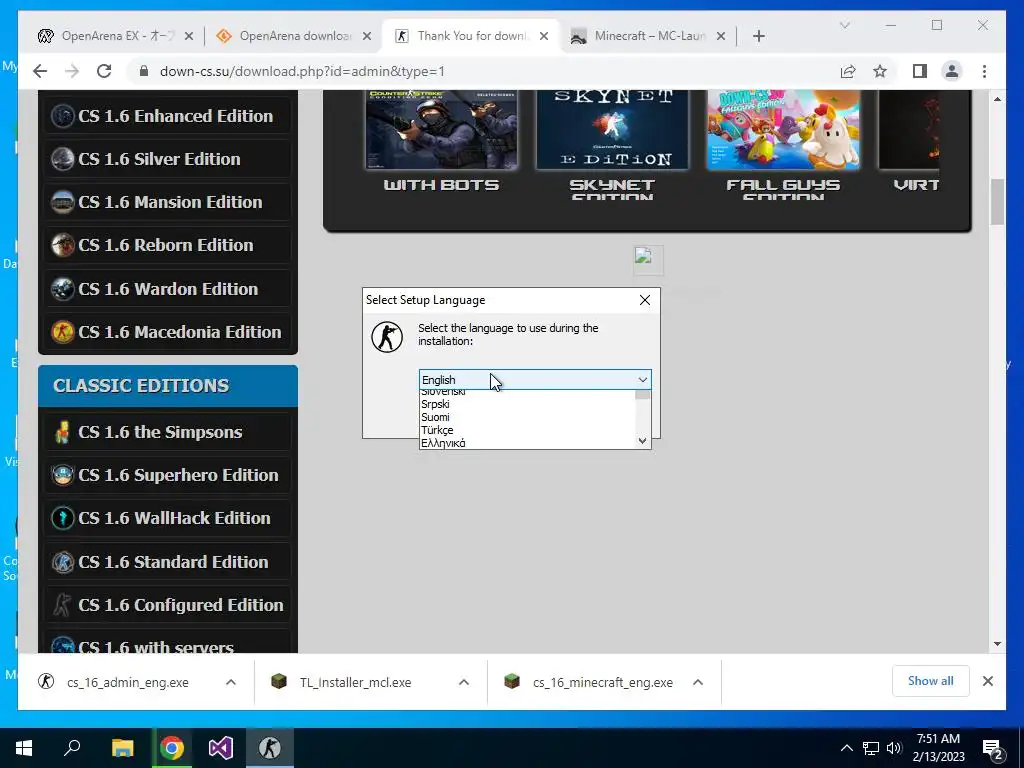Screen dimensions: 1024x768
Task: Click the Configured Edition icon
Action: click(x=63, y=605)
